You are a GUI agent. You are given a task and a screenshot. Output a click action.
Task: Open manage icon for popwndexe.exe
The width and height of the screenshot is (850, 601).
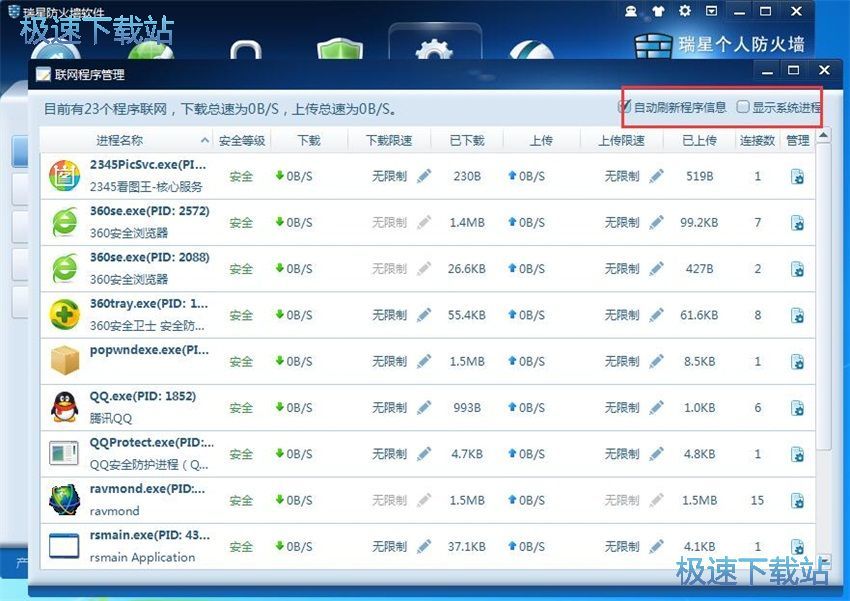[x=797, y=362]
